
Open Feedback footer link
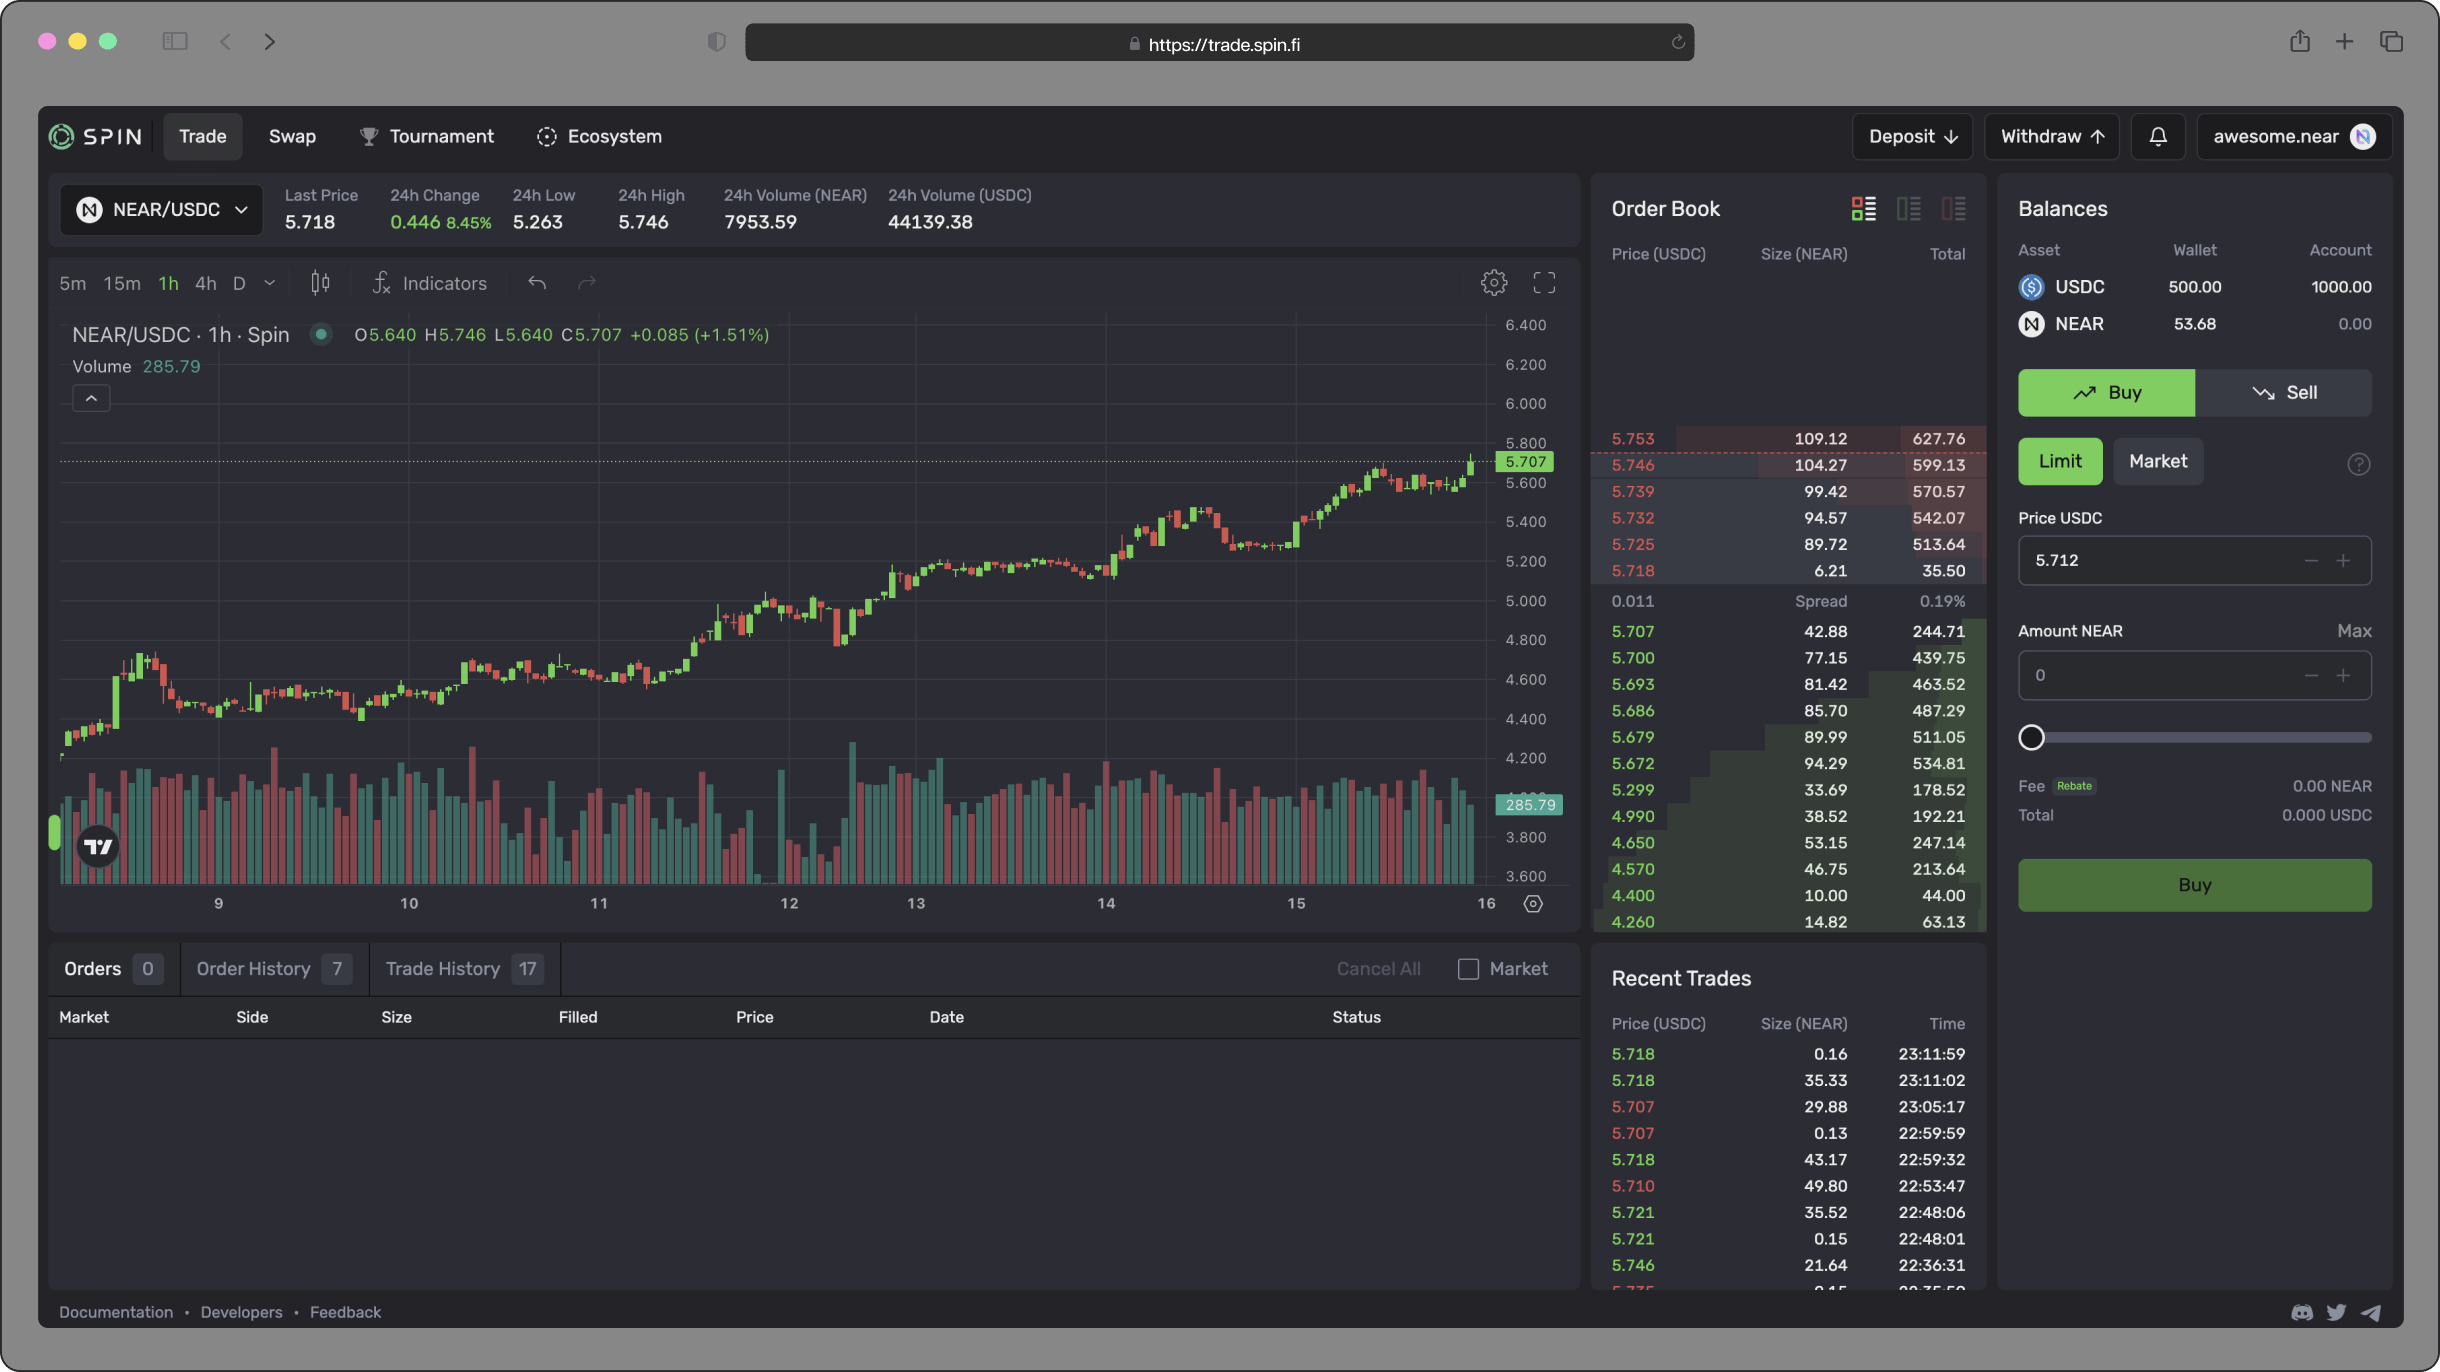(345, 1312)
